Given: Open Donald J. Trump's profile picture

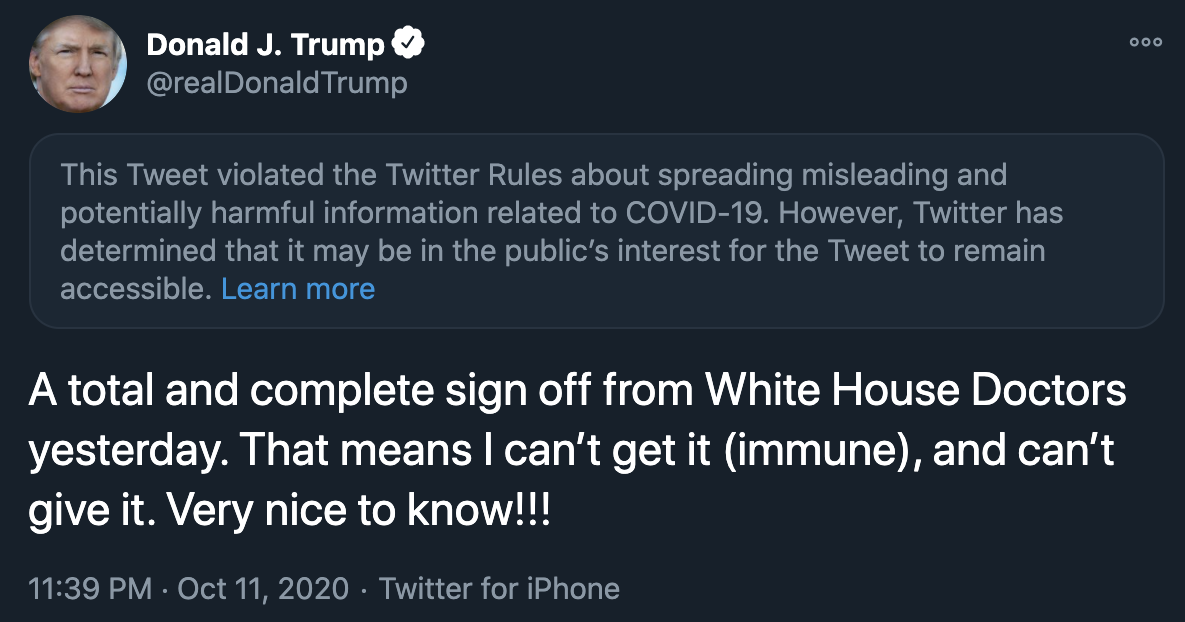Looking at the screenshot, I should coord(78,64).
